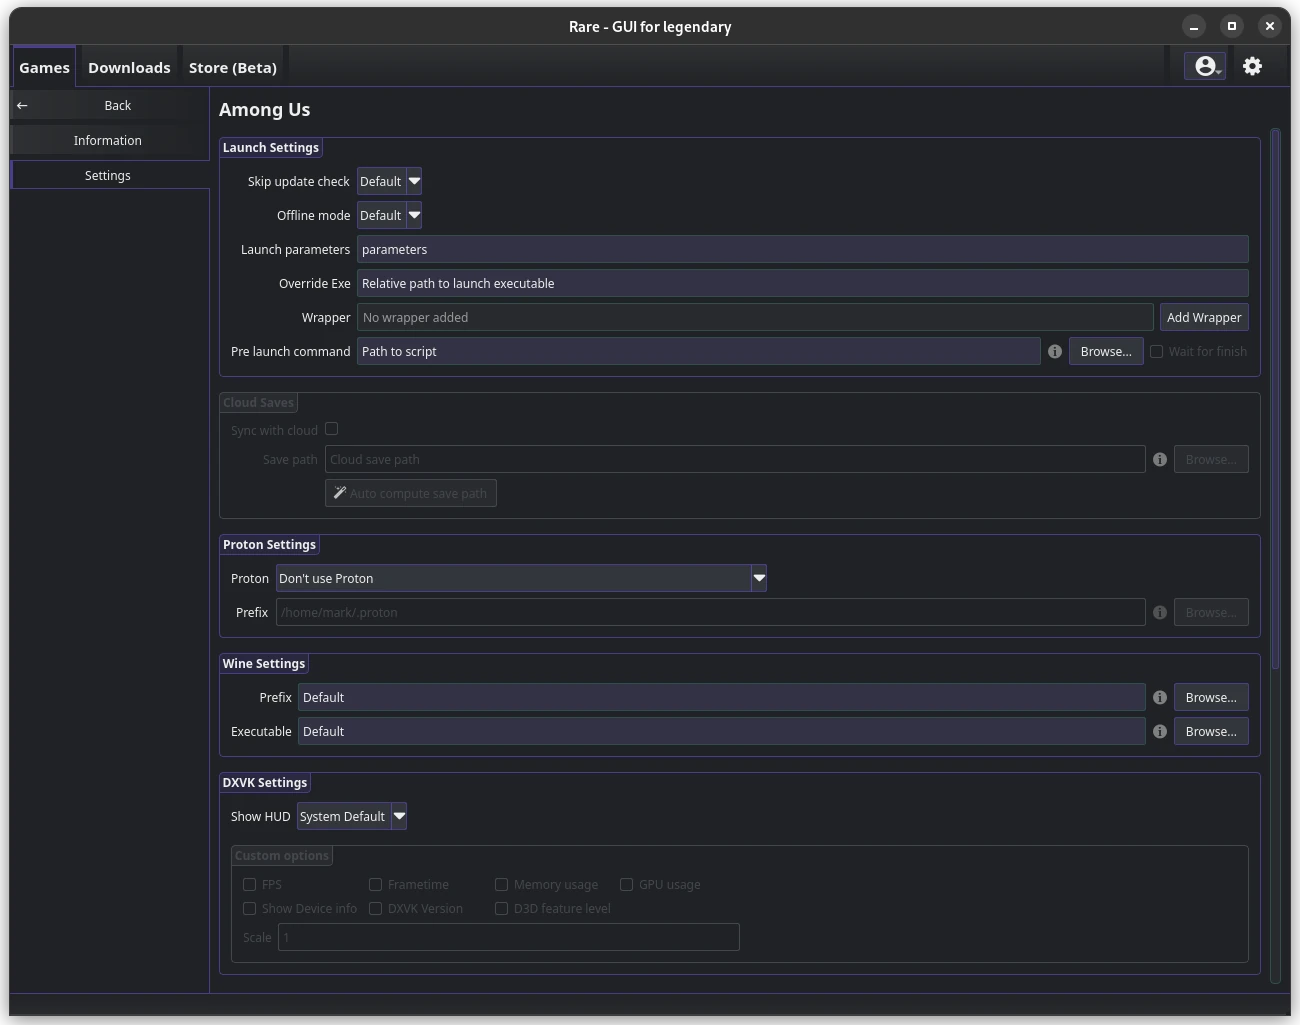
Task: Browse for Wine prefix
Action: pyautogui.click(x=1211, y=697)
